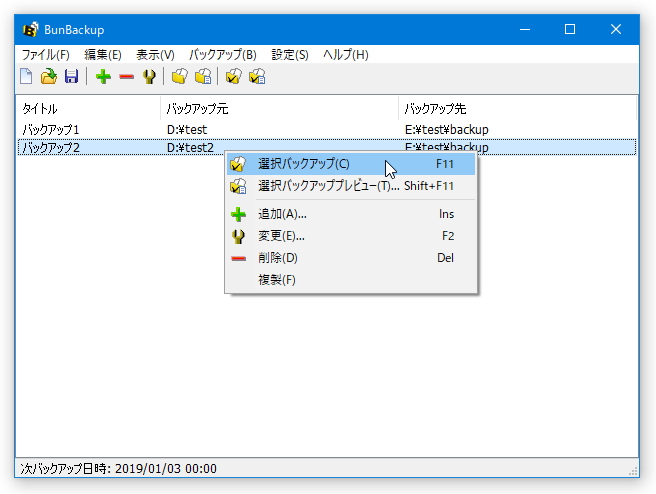The height and width of the screenshot is (494, 656).
Task: Click the D:¥test source path cell
Action: coord(187,130)
